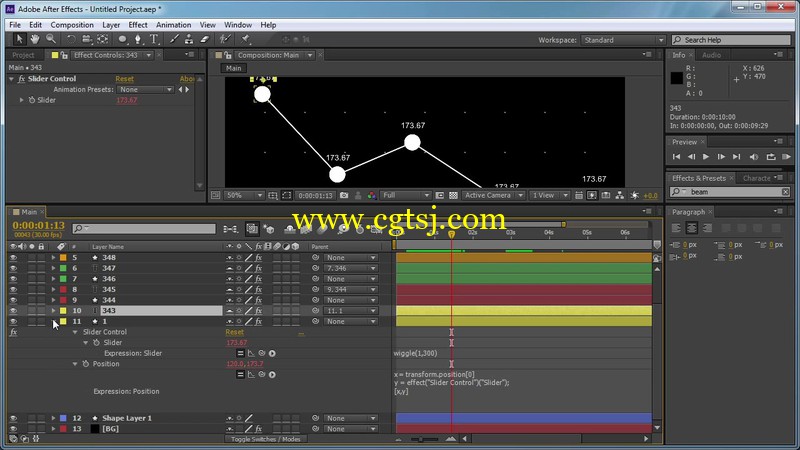Viewport: 800px width, 450px height.
Task: Click Reset Exposure icon in viewer
Action: point(635,195)
